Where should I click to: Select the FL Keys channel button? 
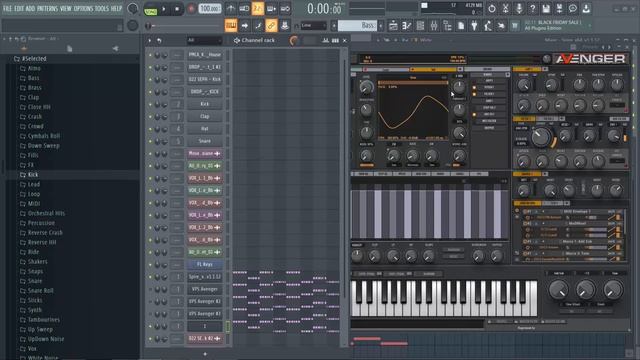204,264
